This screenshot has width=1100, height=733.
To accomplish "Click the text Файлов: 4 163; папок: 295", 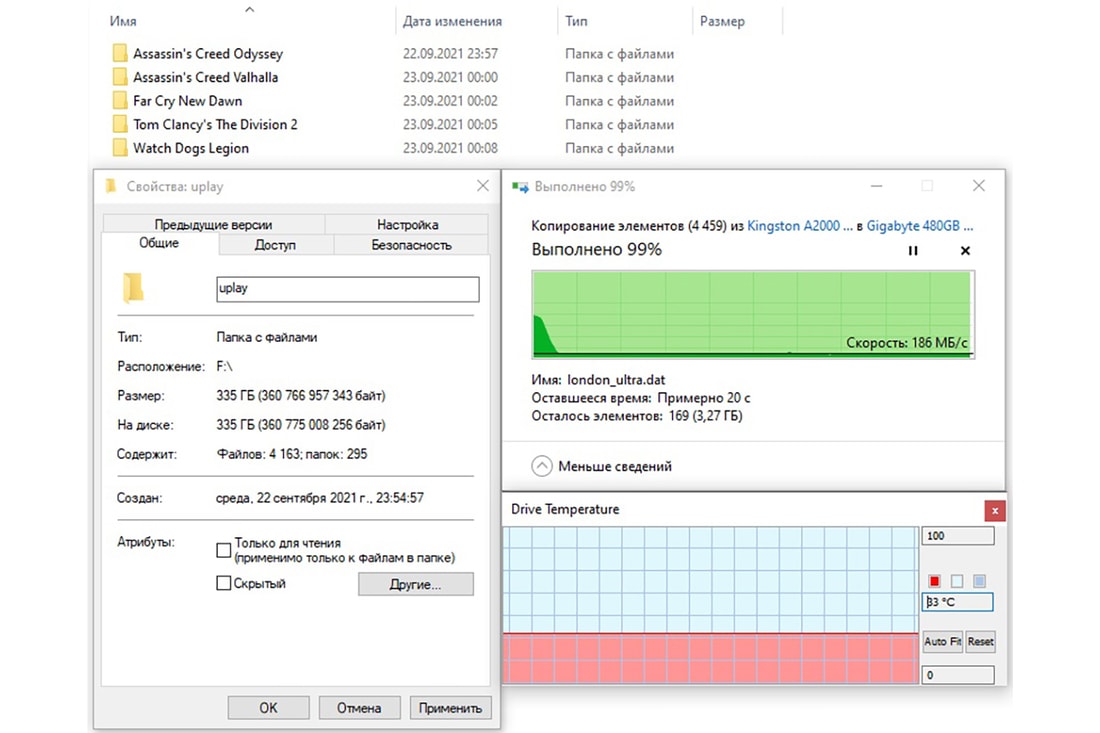I will click(292, 454).
